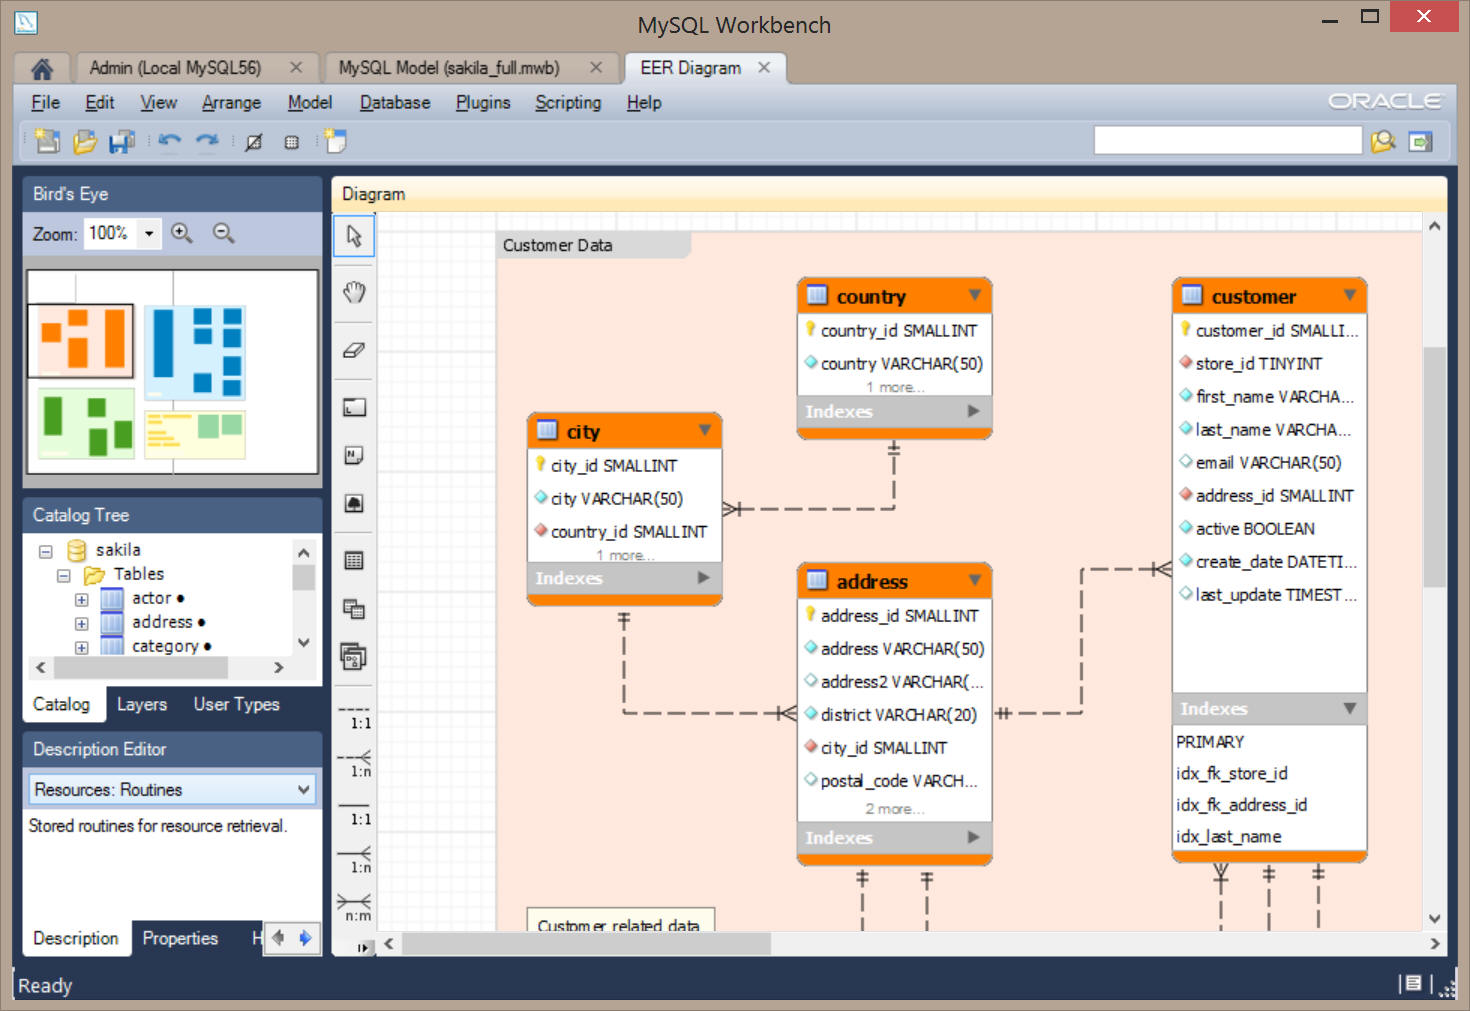Create a new document from toolbar
Image resolution: width=1470 pixels, height=1011 pixels.
47,142
